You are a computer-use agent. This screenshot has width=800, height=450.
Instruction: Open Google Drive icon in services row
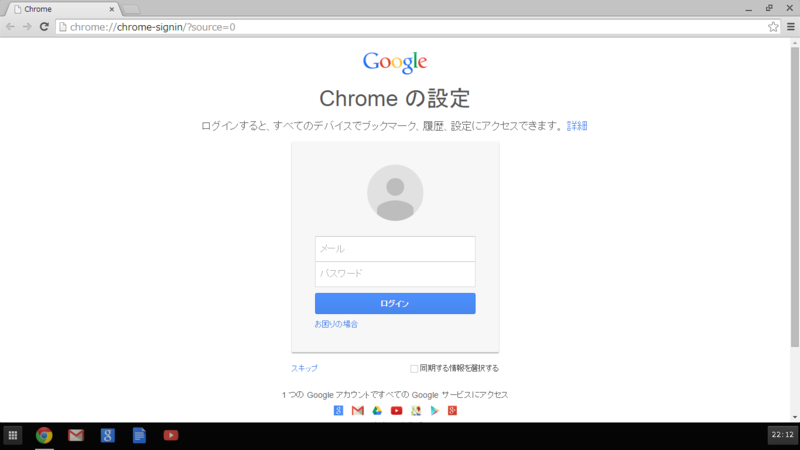[377, 411]
